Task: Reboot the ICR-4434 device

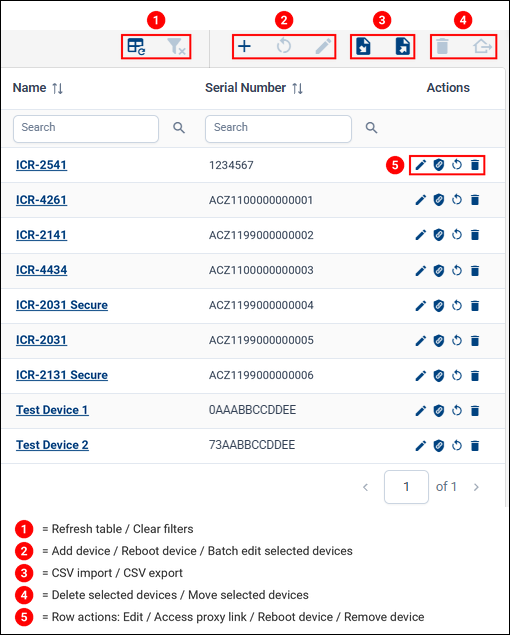Action: (x=457, y=271)
